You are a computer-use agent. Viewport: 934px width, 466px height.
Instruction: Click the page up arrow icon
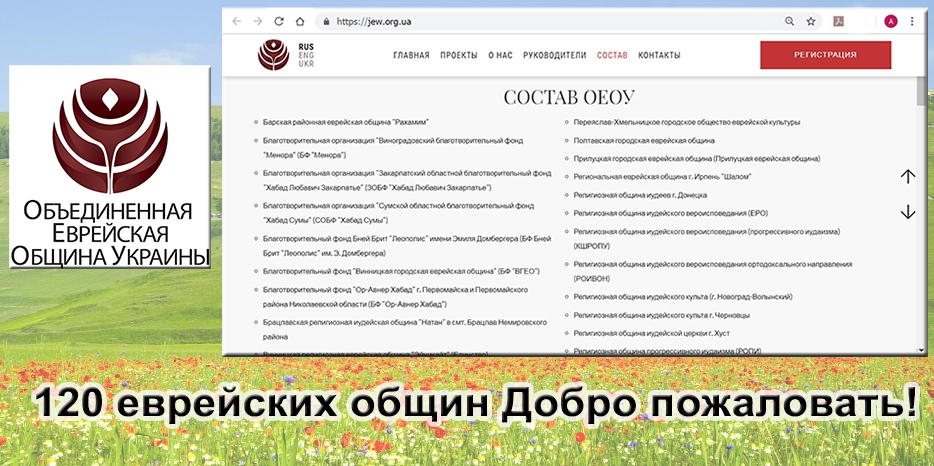point(908,176)
